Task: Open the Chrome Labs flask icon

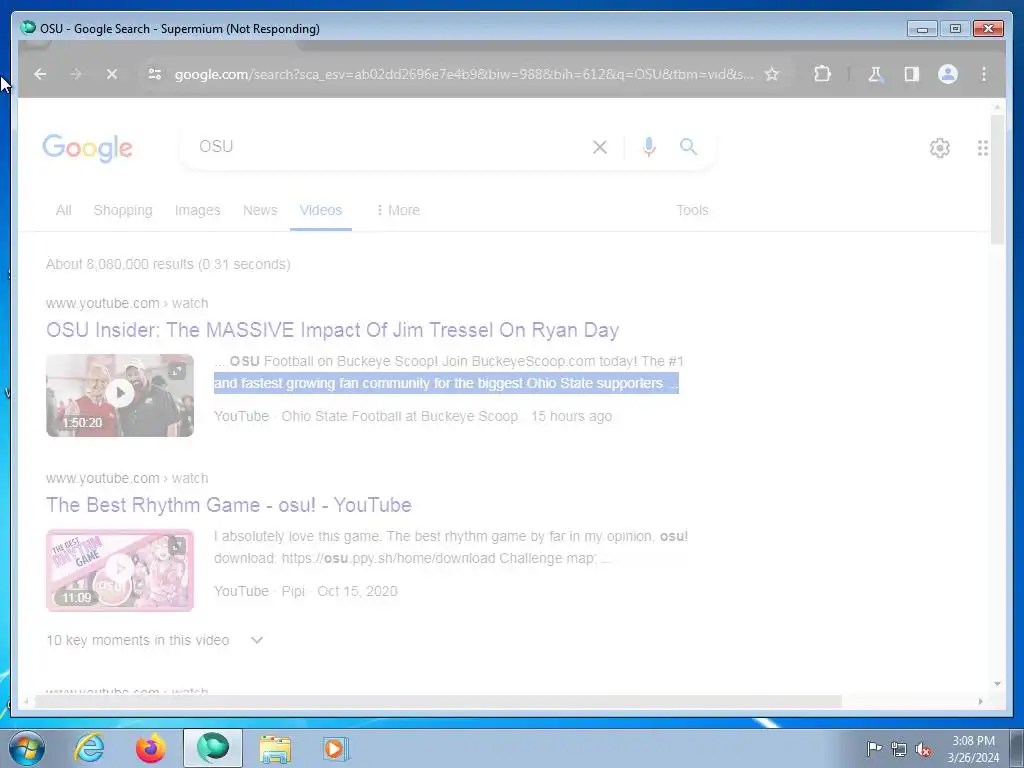Action: tap(875, 74)
